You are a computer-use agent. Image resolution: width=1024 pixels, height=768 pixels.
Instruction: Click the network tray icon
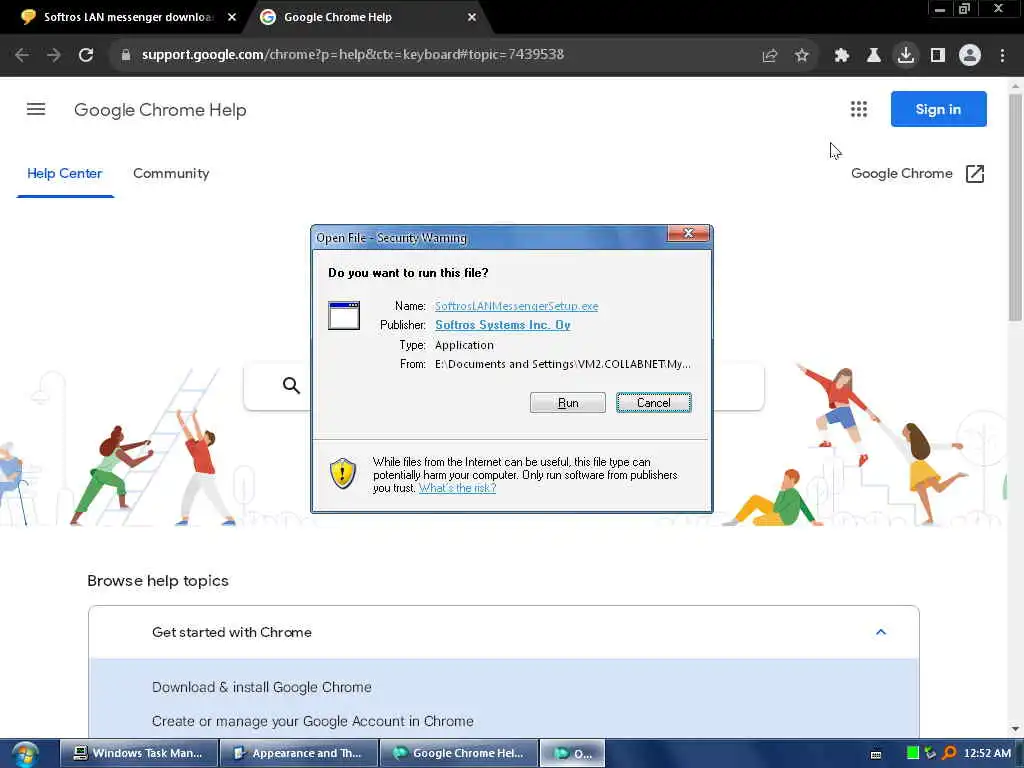(x=931, y=753)
